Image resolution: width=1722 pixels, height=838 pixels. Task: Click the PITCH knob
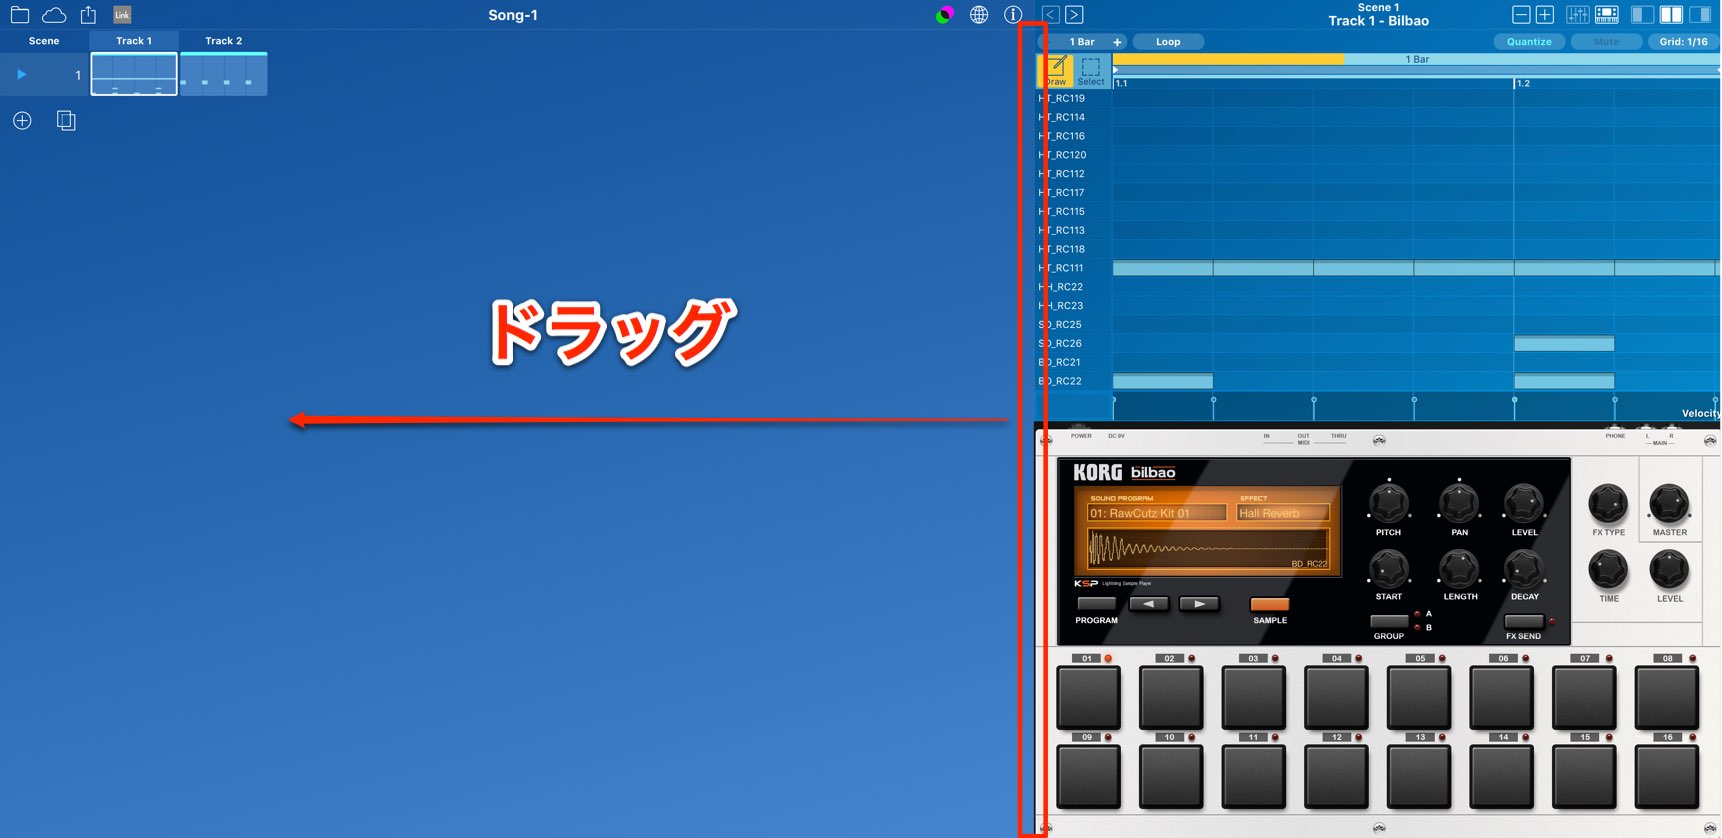(1388, 503)
